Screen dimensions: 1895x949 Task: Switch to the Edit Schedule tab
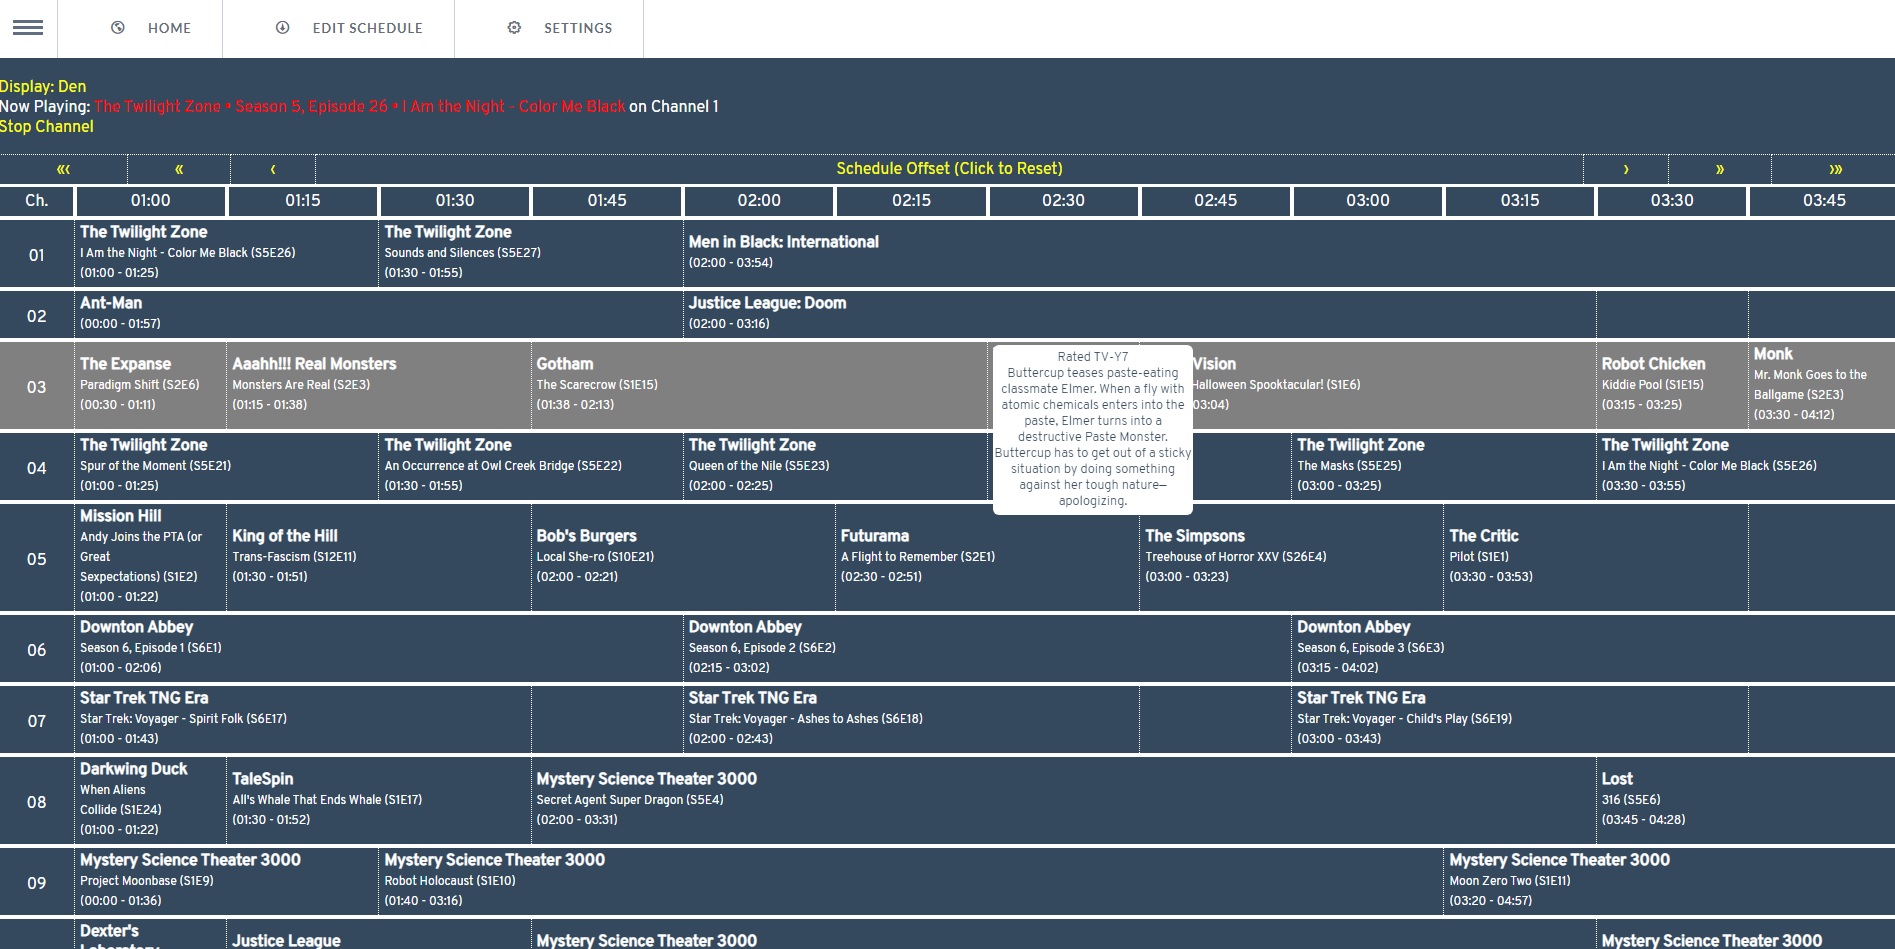pos(366,28)
